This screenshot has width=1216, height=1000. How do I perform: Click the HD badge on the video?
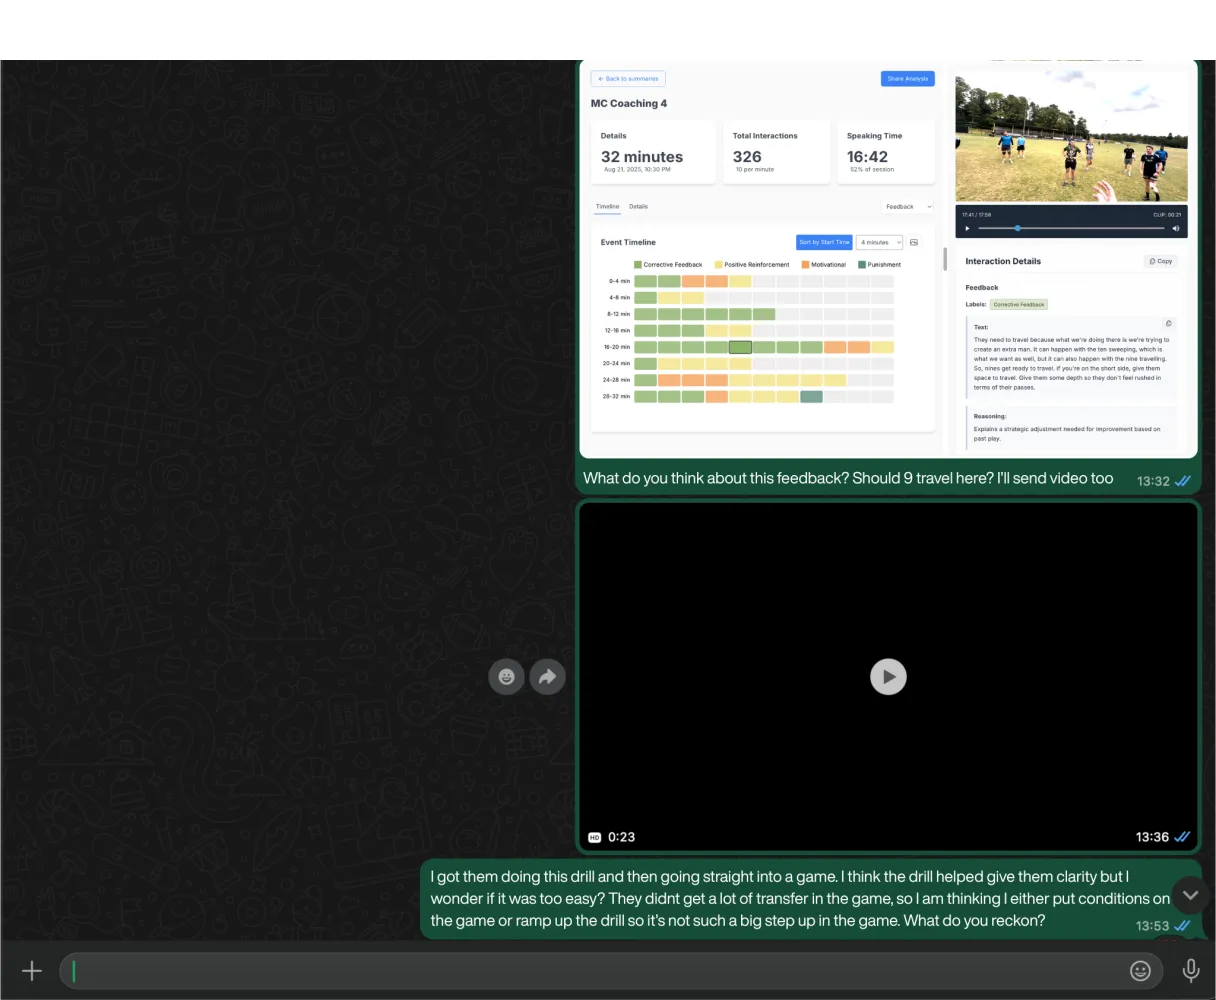pyautogui.click(x=595, y=838)
